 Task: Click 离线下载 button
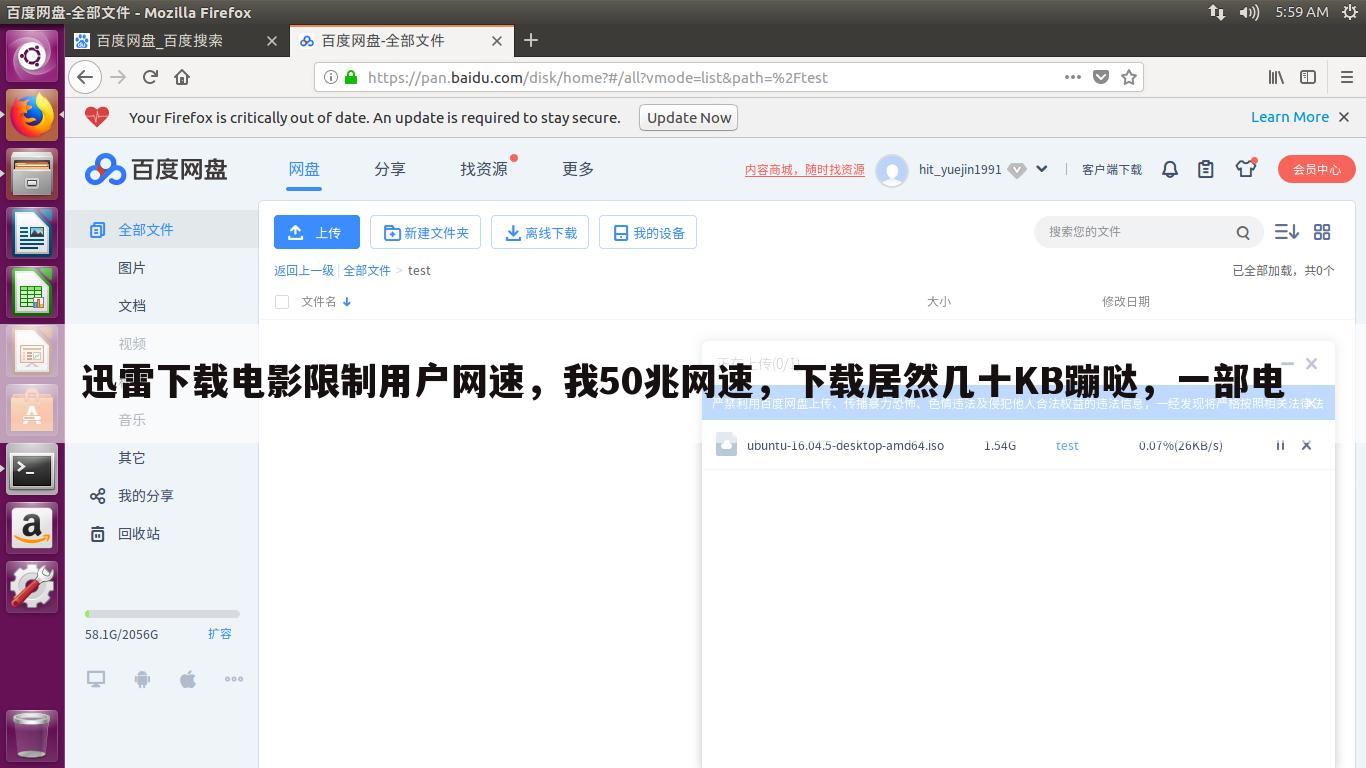coord(541,232)
